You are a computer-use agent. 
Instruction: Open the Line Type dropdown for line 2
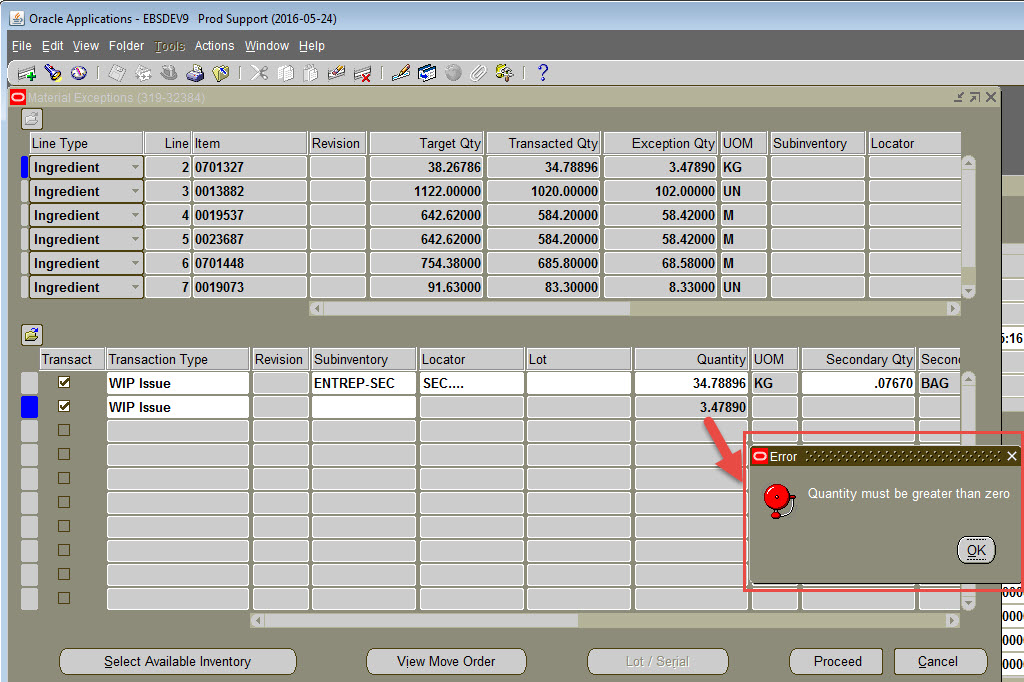(135, 167)
